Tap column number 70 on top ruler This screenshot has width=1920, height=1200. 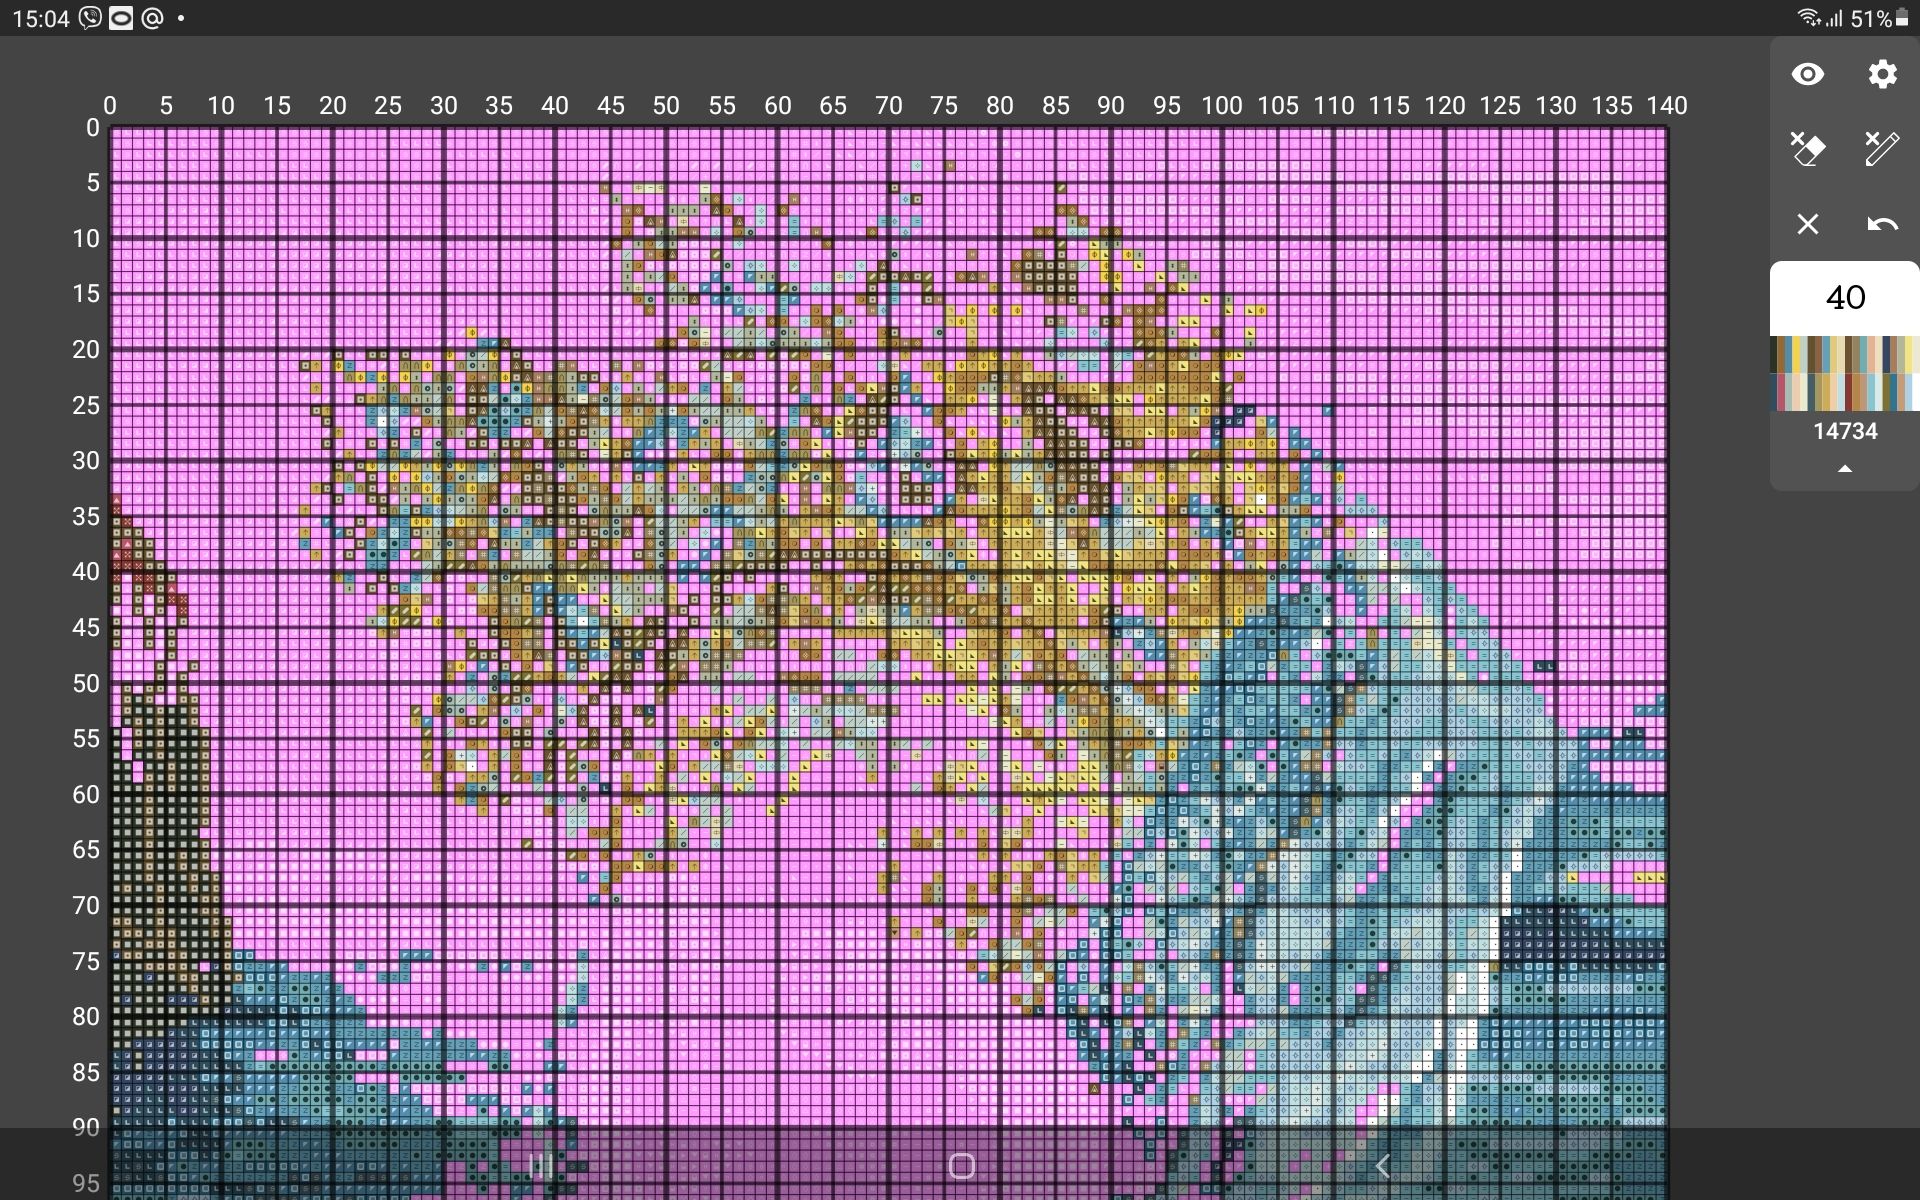888,106
